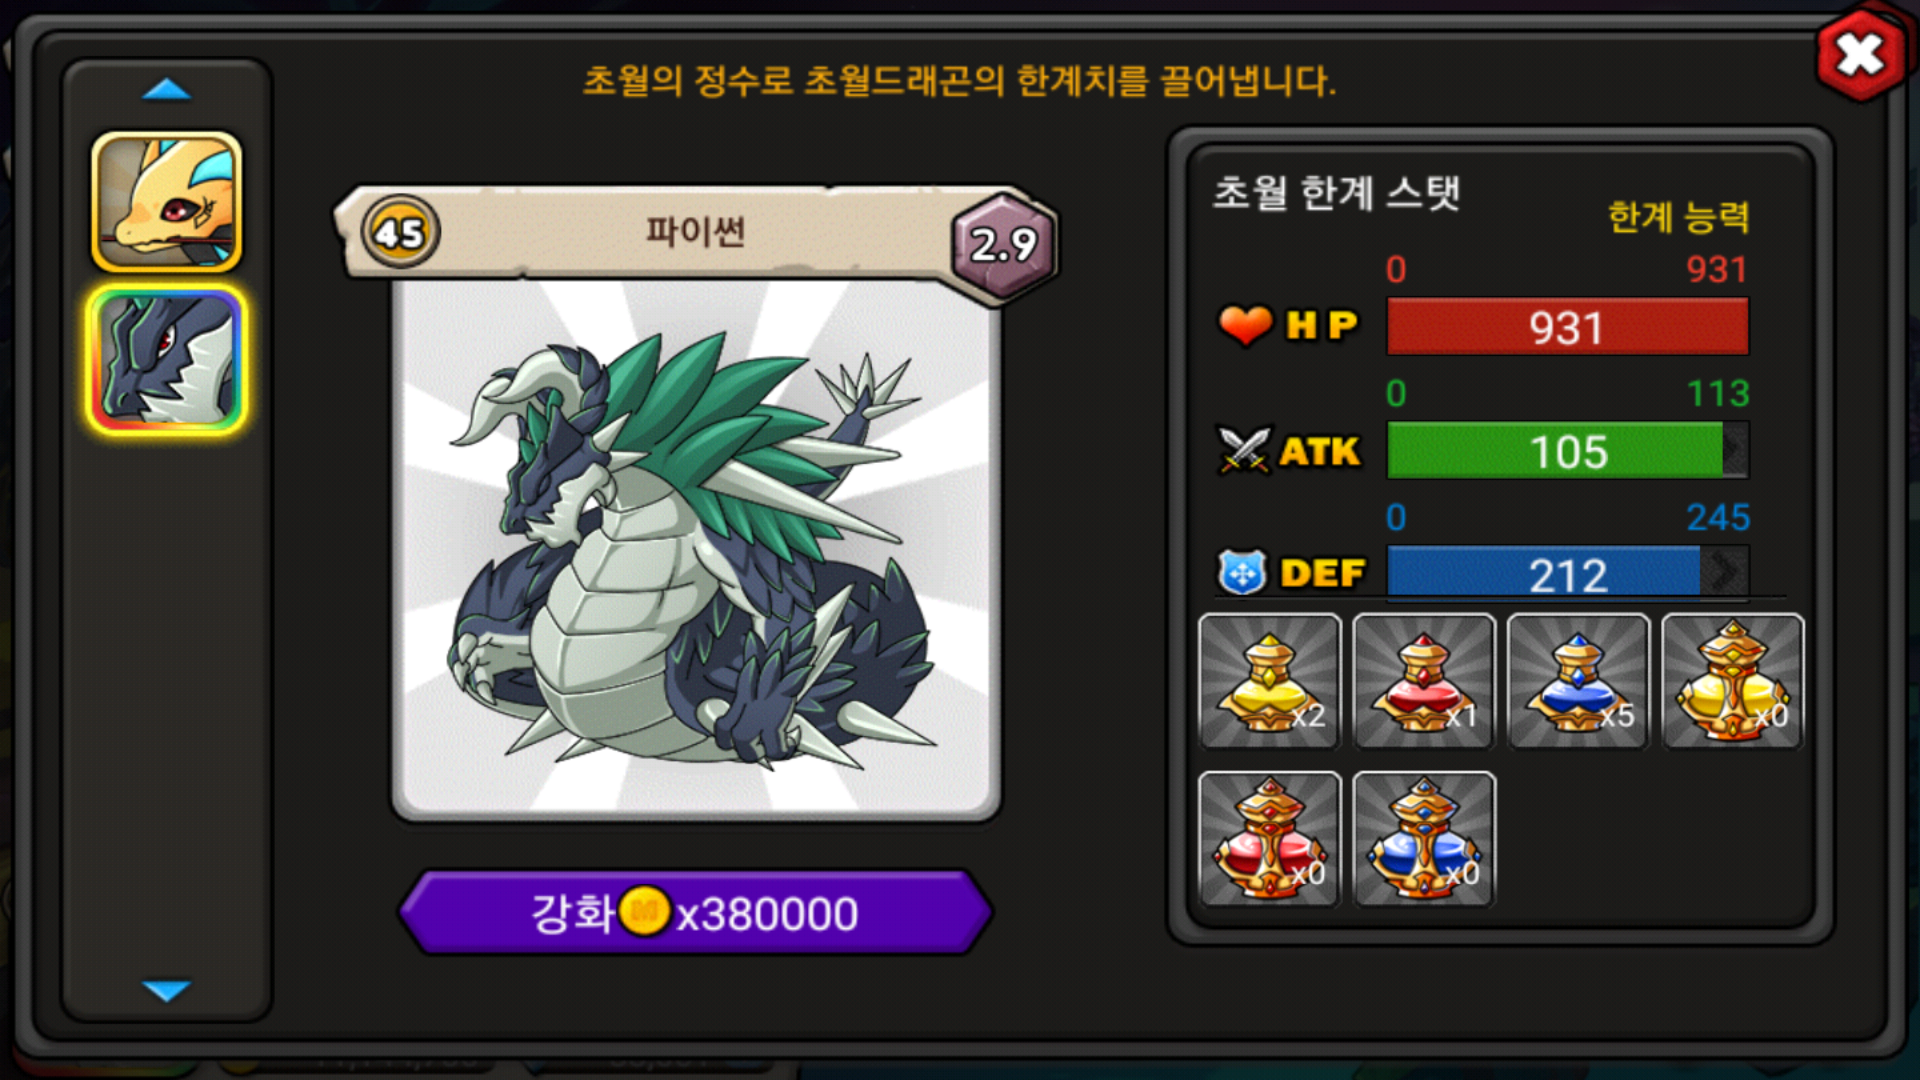Select the small red essence potion x1
Image resolution: width=1920 pixels, height=1080 pixels.
(x=1424, y=682)
